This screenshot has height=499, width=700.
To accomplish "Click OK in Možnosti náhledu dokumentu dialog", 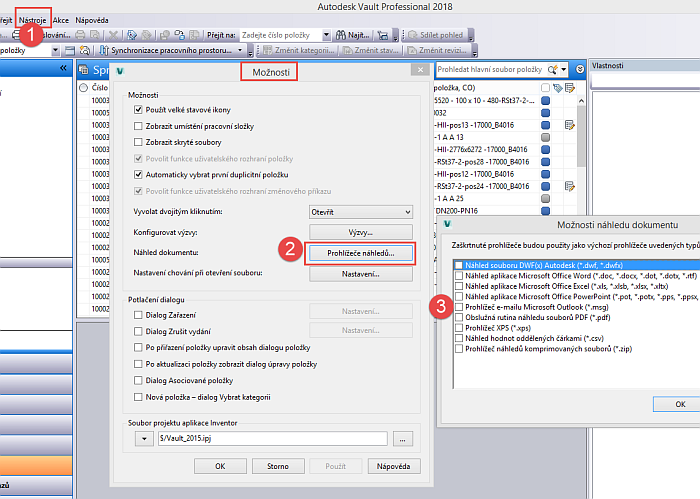I will click(678, 404).
